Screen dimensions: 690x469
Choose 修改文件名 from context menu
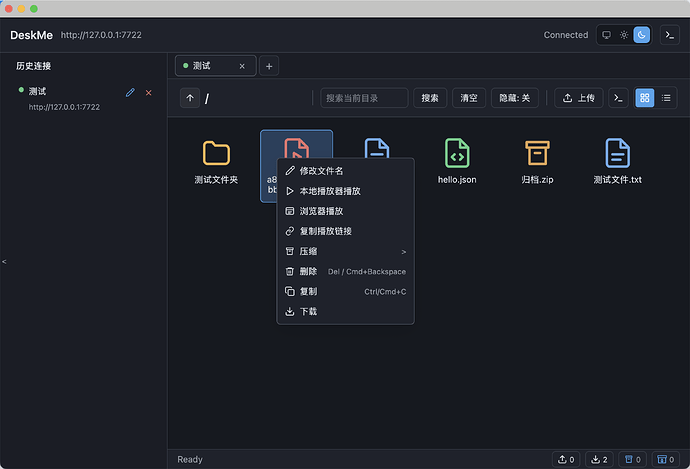point(345,171)
